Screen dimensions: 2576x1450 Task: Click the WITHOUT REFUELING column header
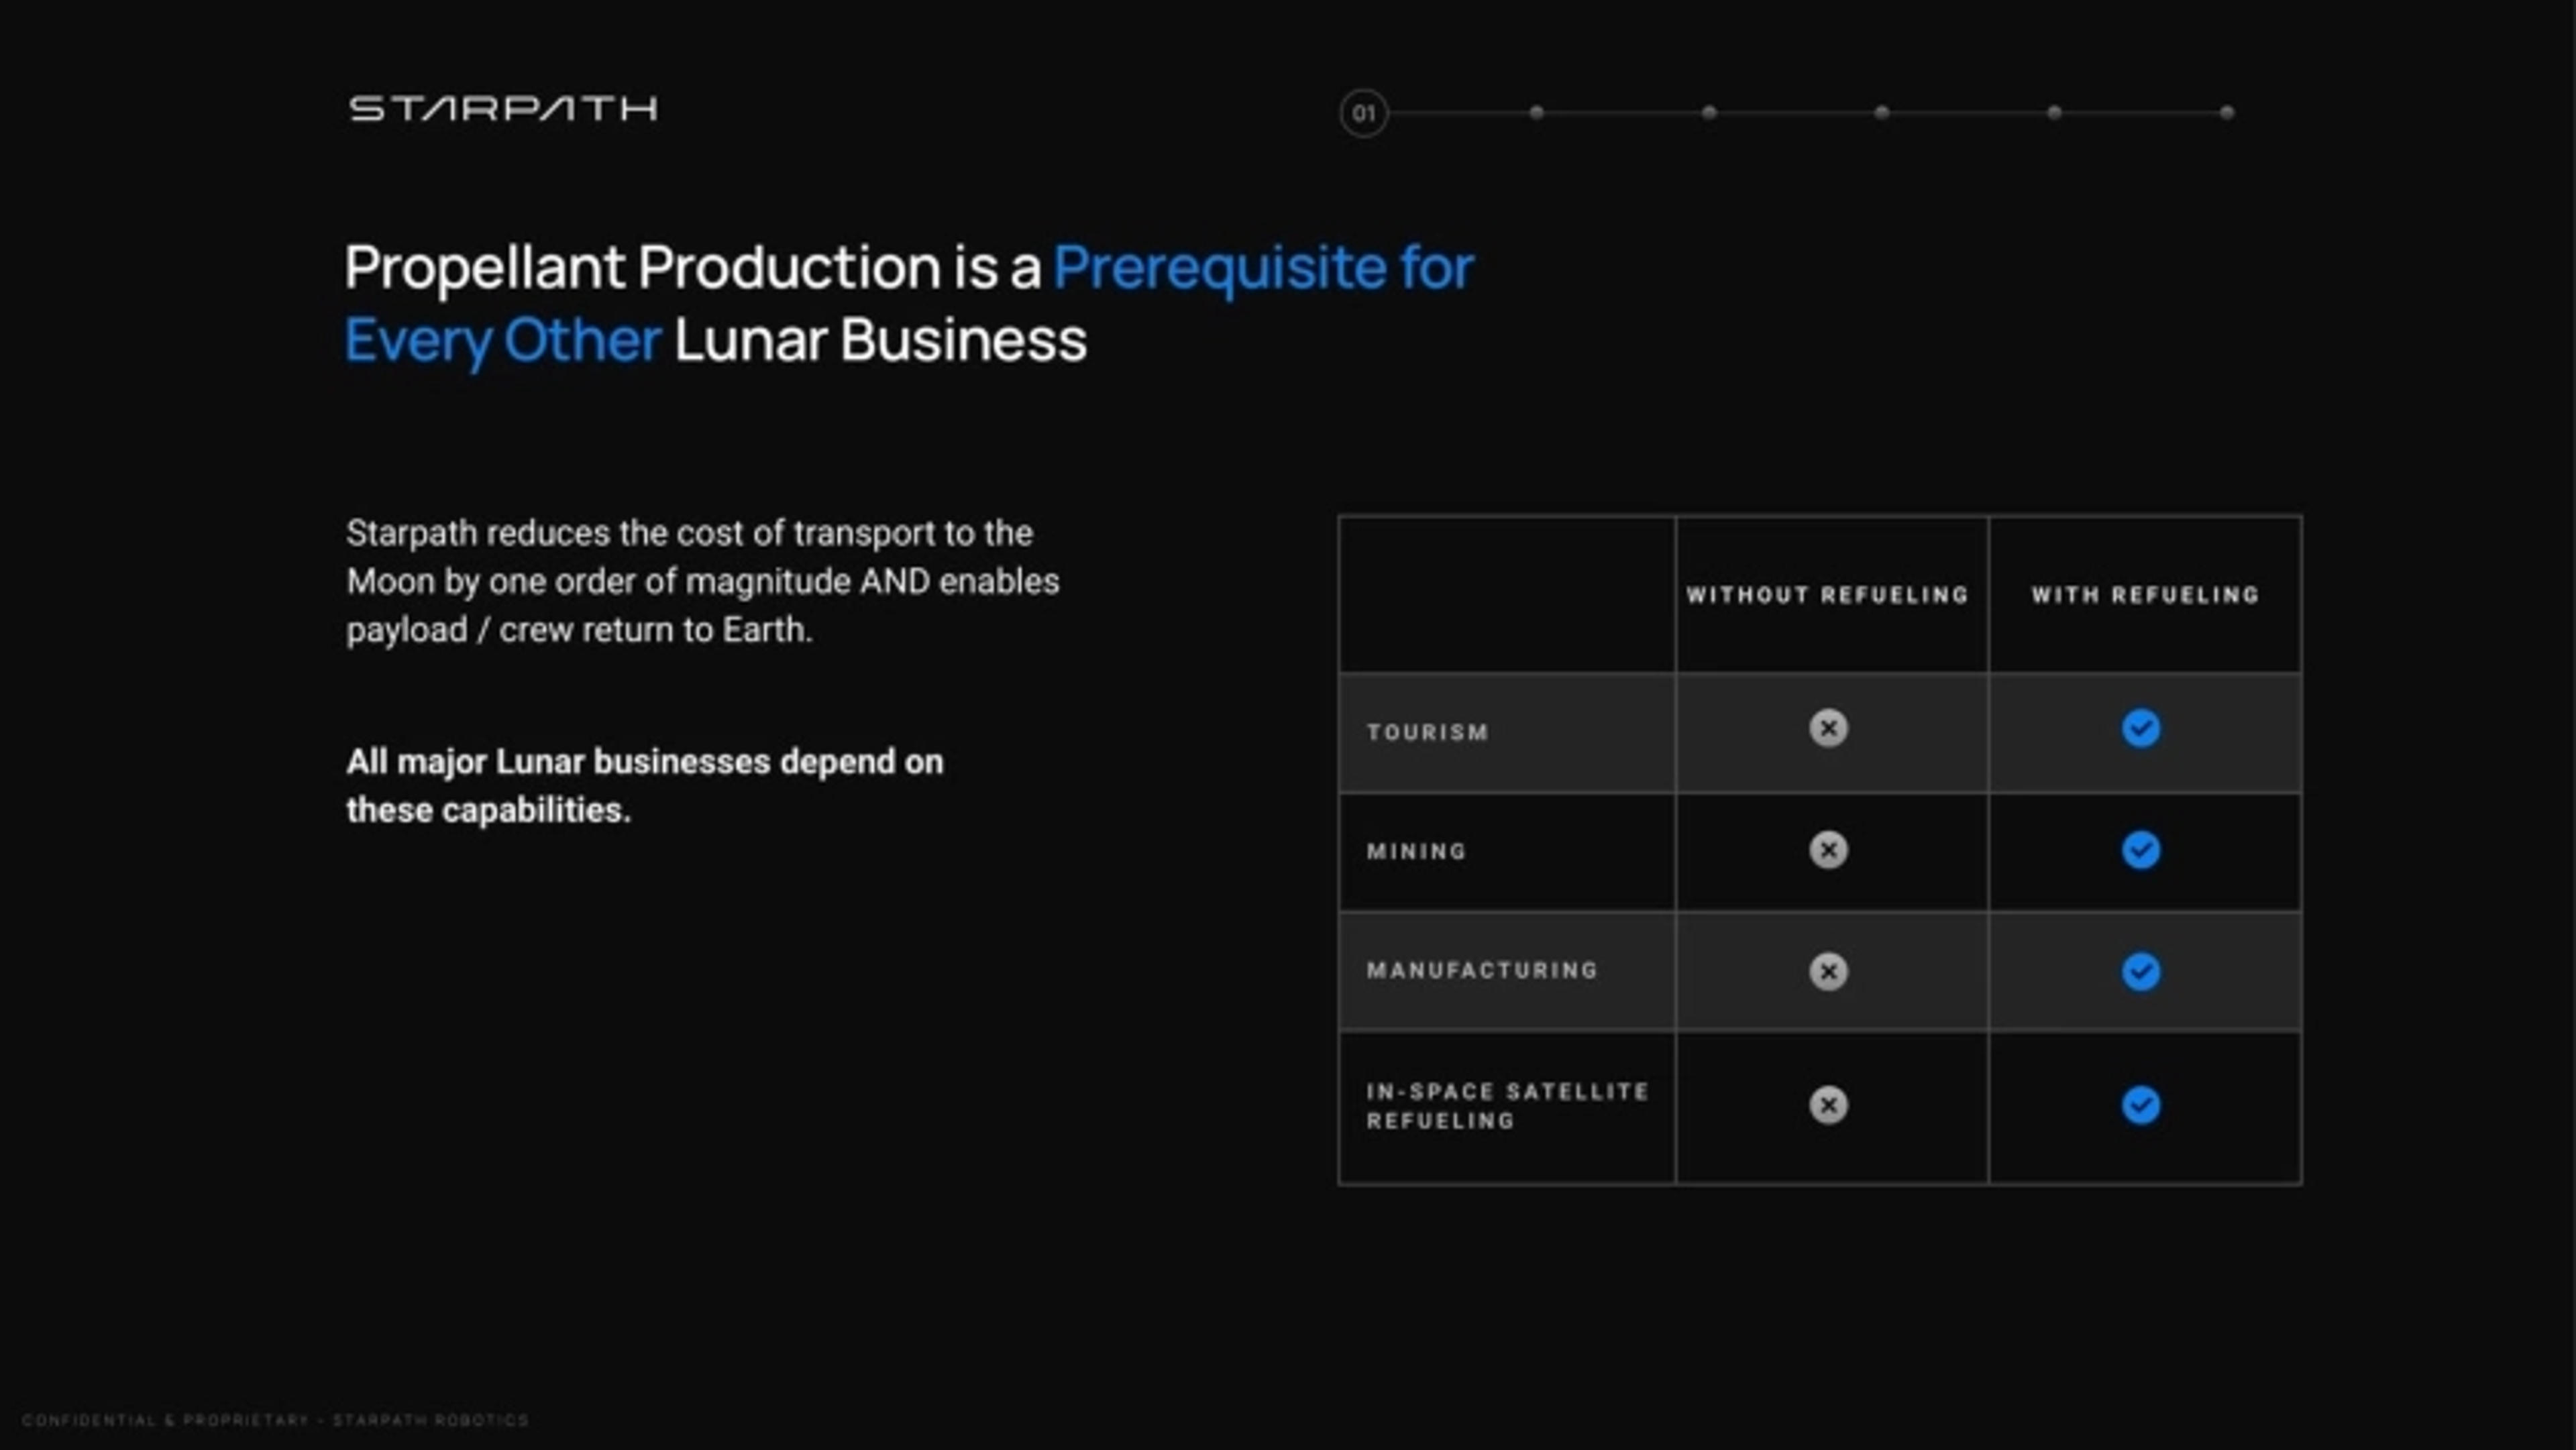[x=1827, y=595]
